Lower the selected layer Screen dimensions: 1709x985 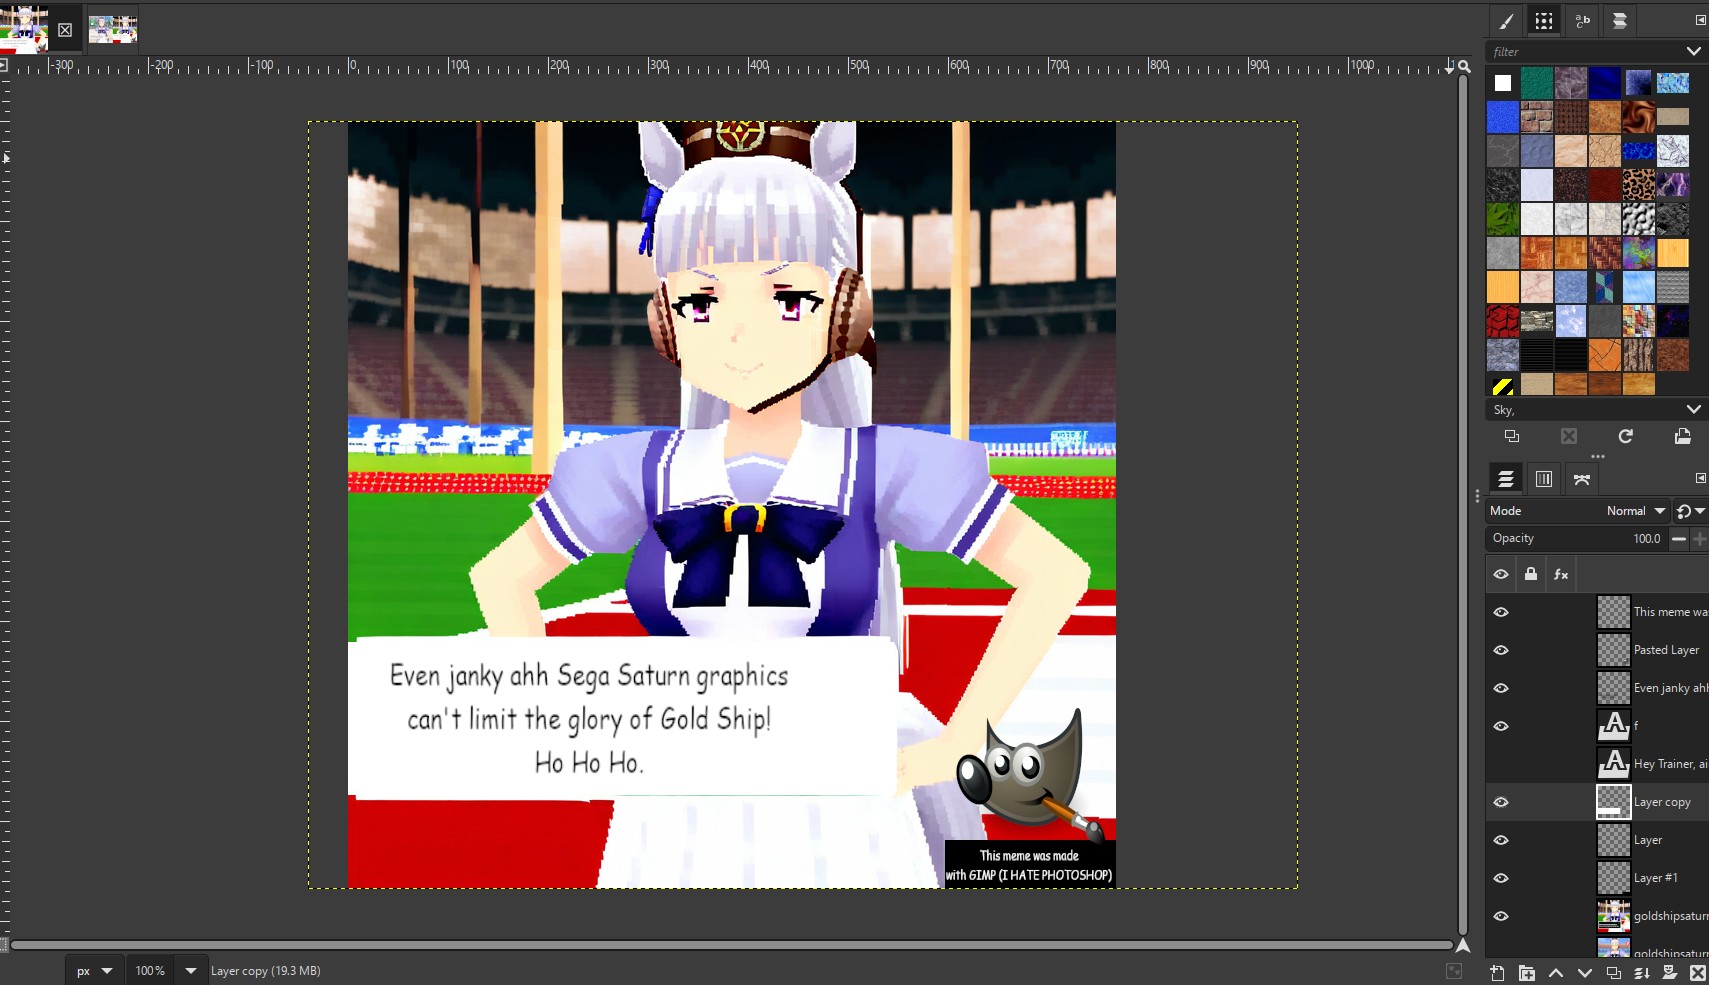click(x=1585, y=973)
